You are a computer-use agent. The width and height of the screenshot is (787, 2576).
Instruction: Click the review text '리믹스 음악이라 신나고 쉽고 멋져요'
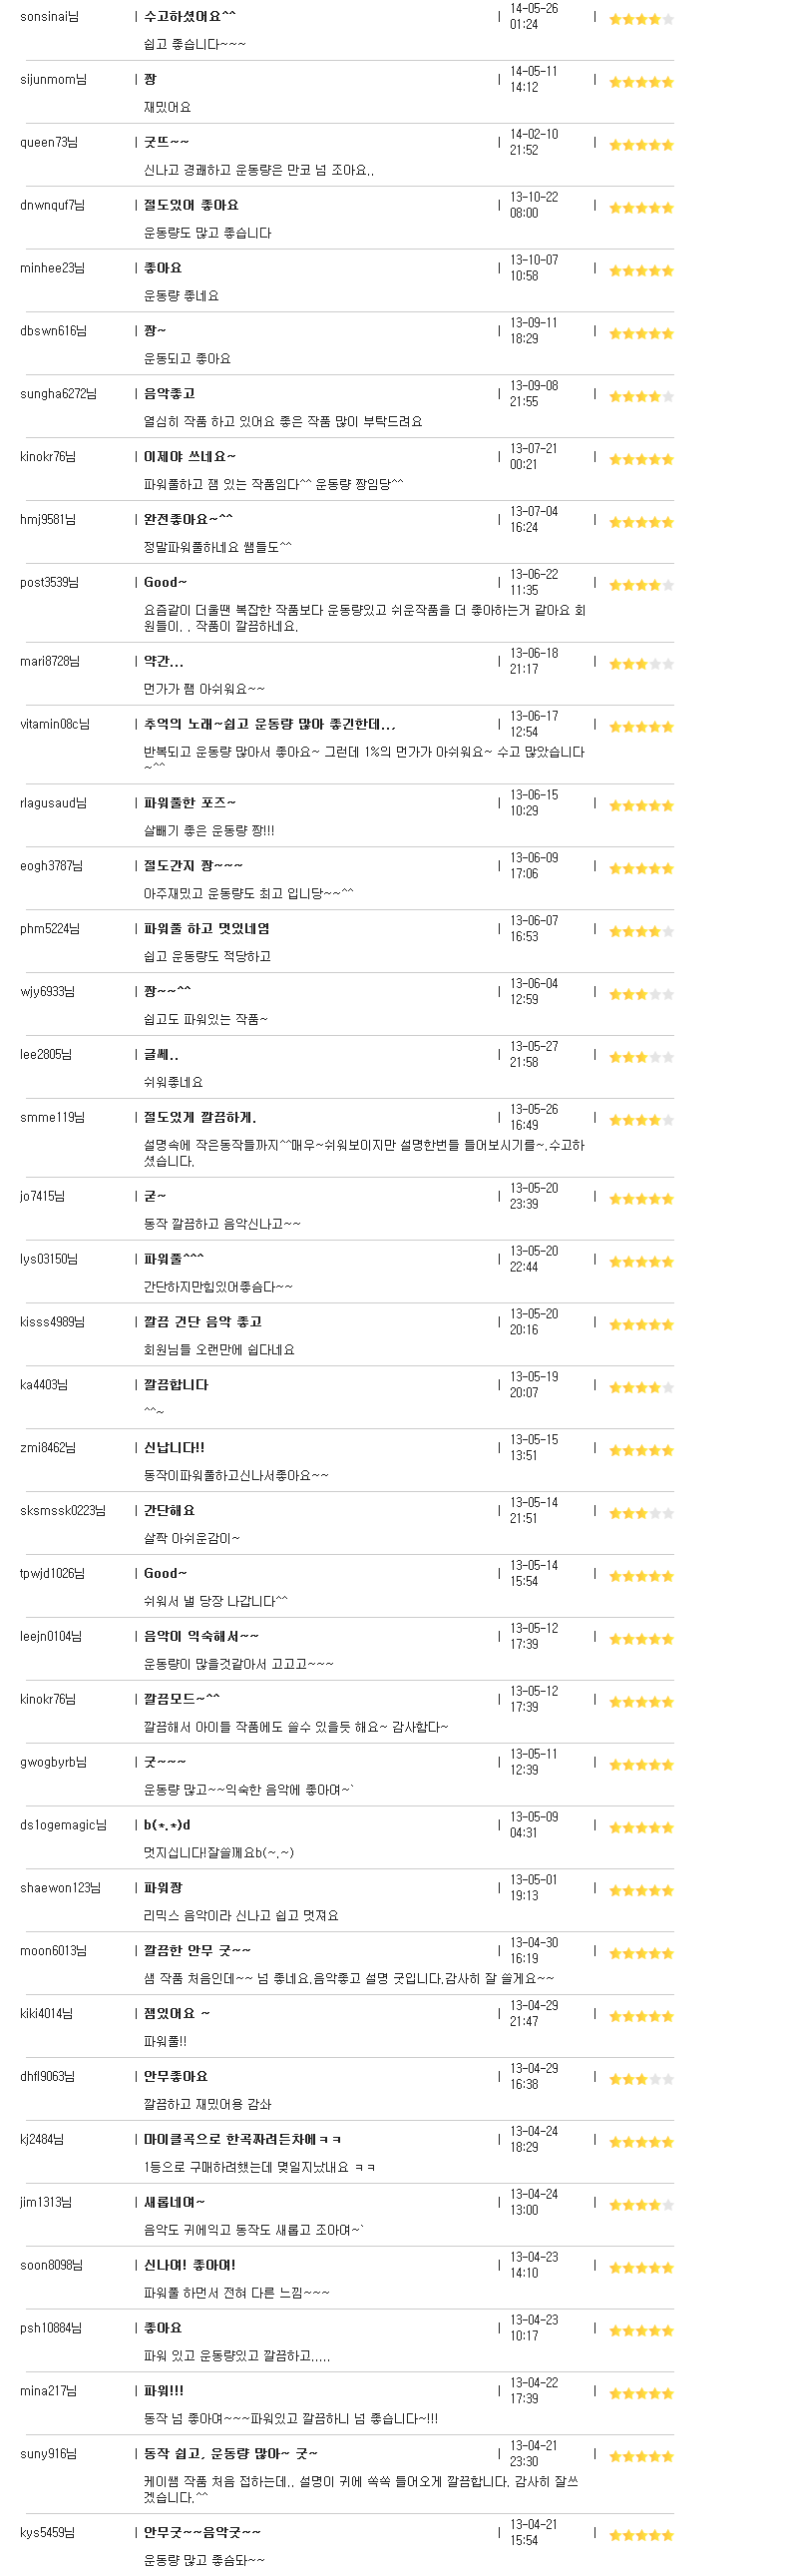click(241, 1915)
